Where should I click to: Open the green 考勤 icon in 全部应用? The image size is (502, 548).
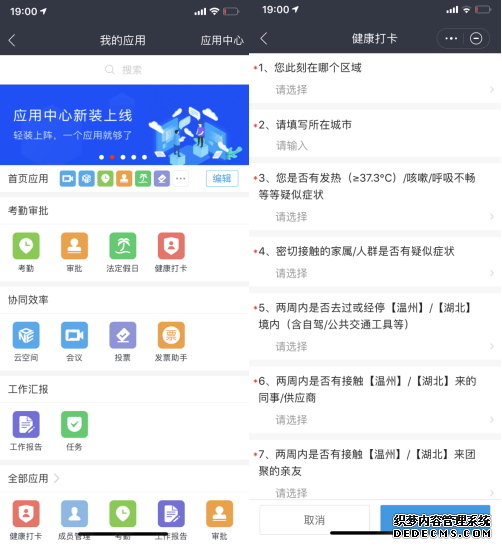point(122,513)
